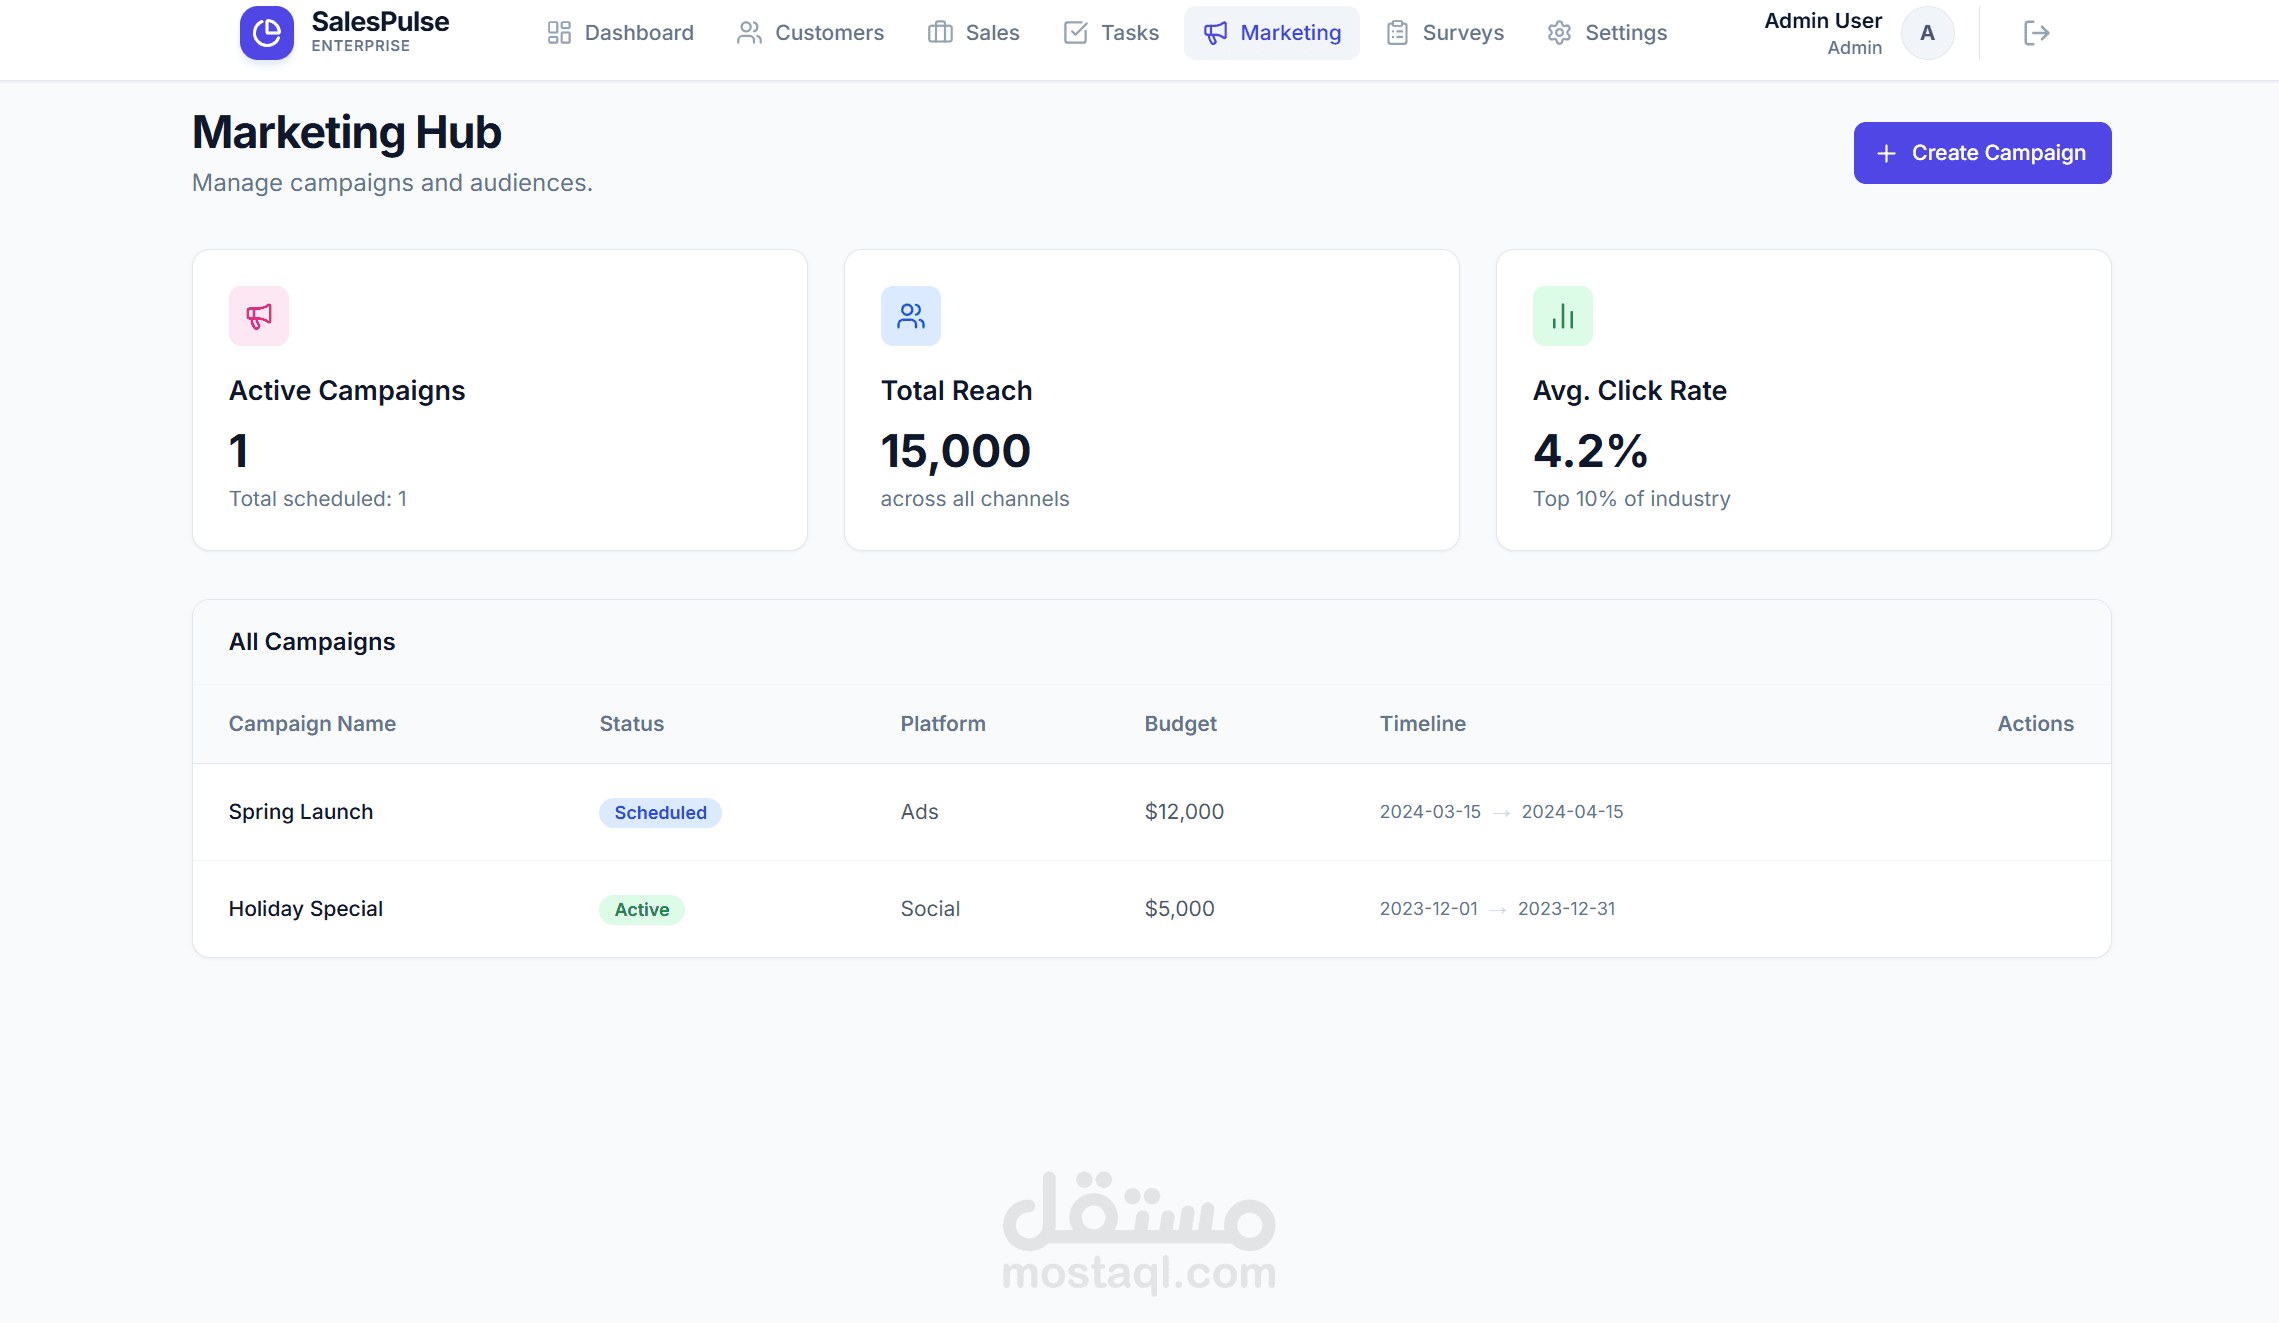Open the Surveys page
Viewport: 2279px width, 1323px height.
[1445, 33]
